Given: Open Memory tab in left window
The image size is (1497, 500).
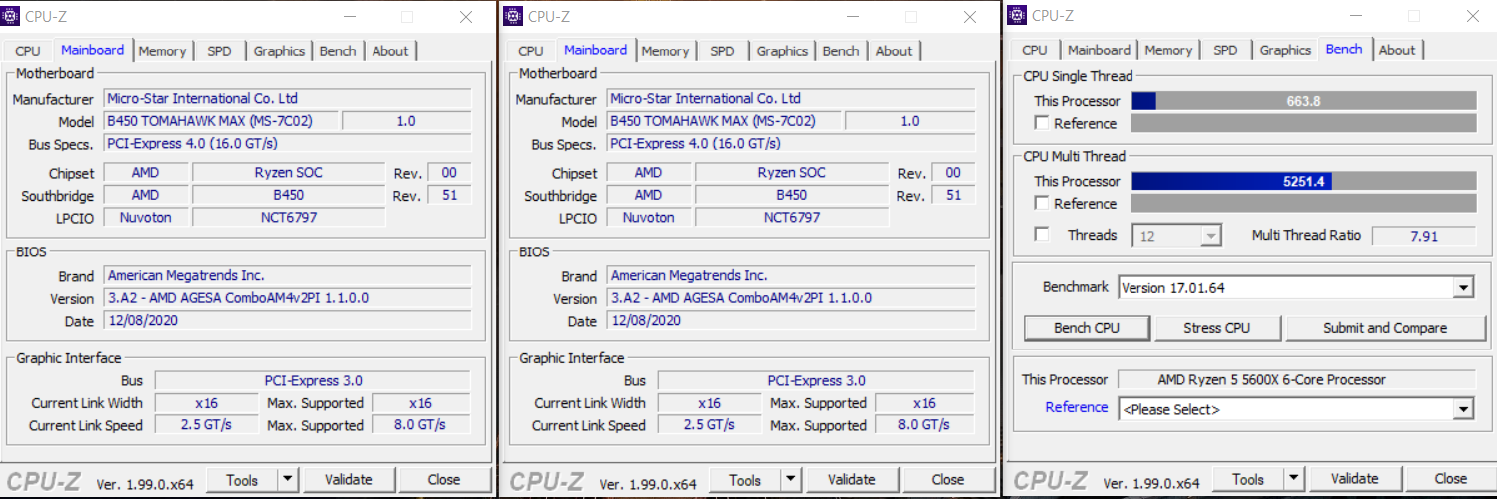Looking at the screenshot, I should (162, 51).
